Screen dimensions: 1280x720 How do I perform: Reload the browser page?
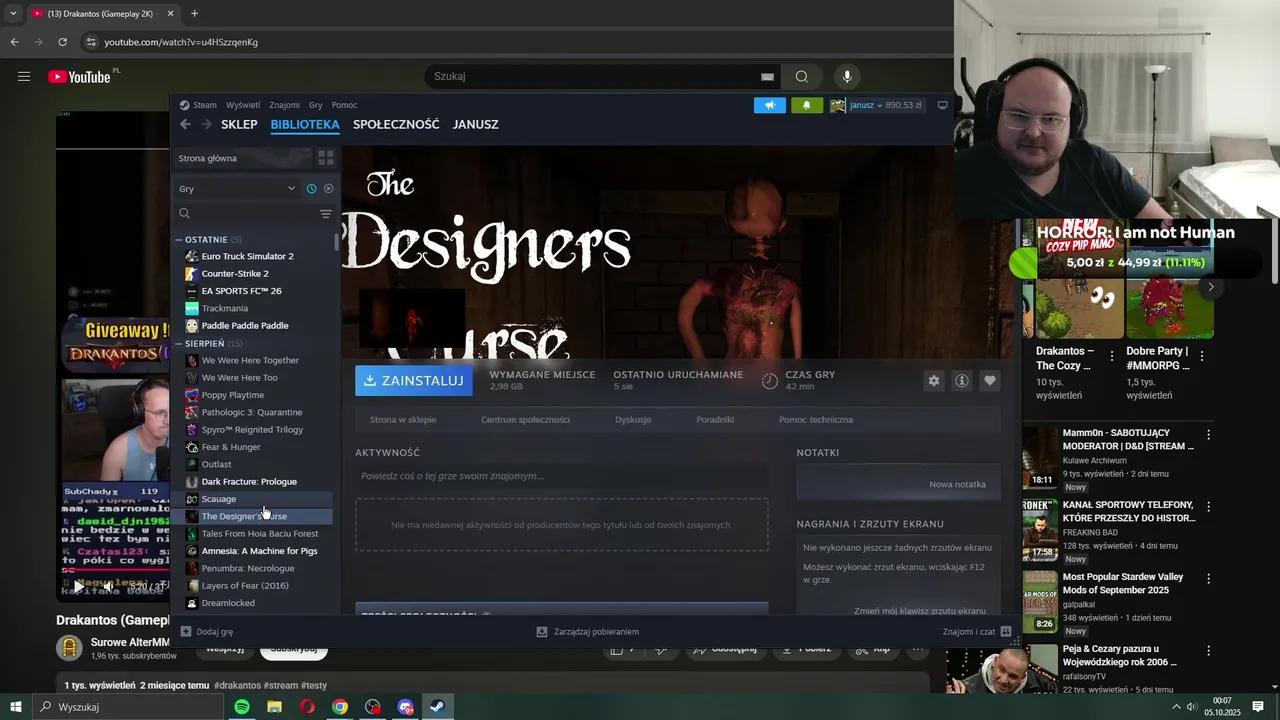coord(62,42)
